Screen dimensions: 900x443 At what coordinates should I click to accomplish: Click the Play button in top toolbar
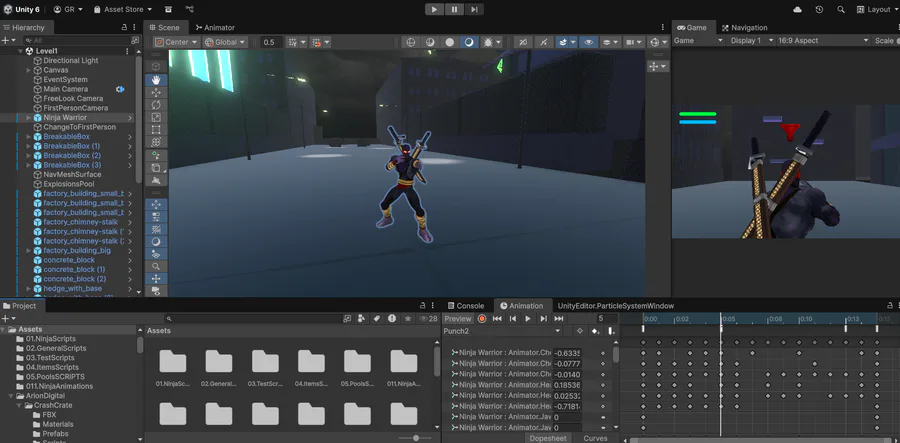(x=435, y=9)
